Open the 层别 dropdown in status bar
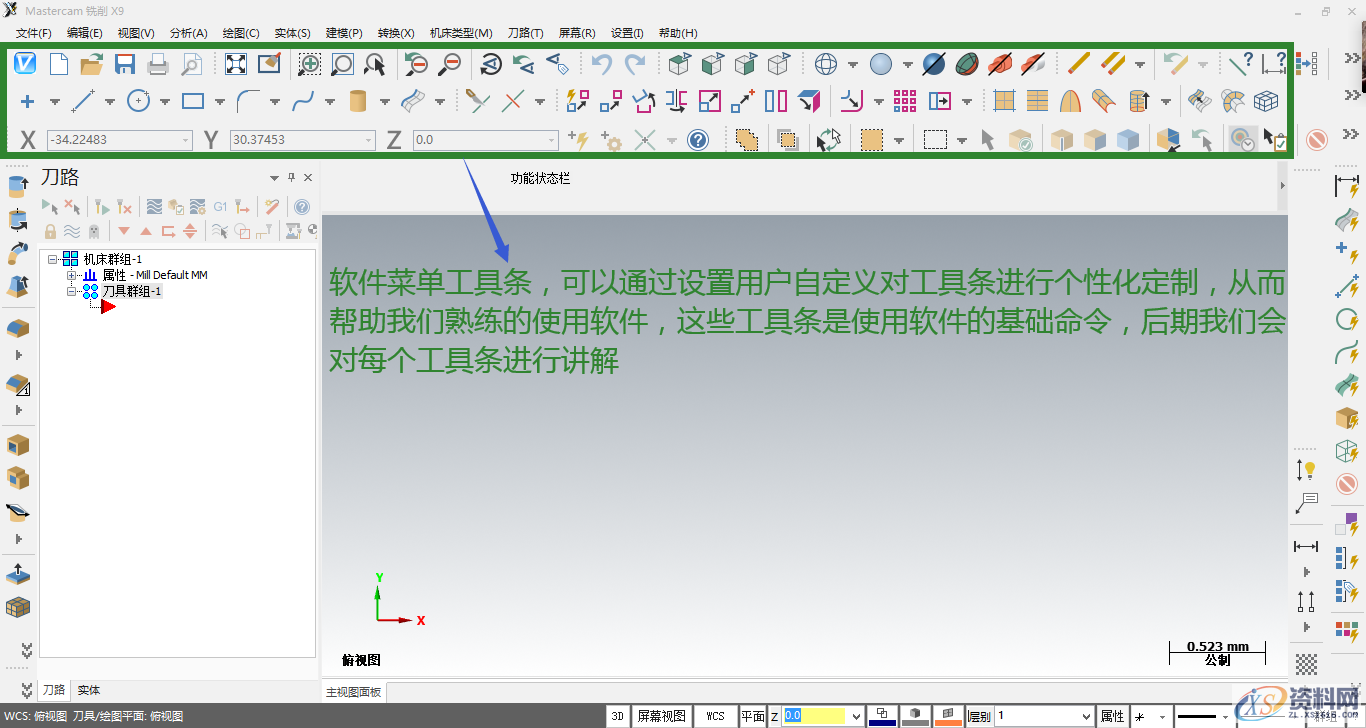Image resolution: width=1366 pixels, height=728 pixels. (1087, 716)
